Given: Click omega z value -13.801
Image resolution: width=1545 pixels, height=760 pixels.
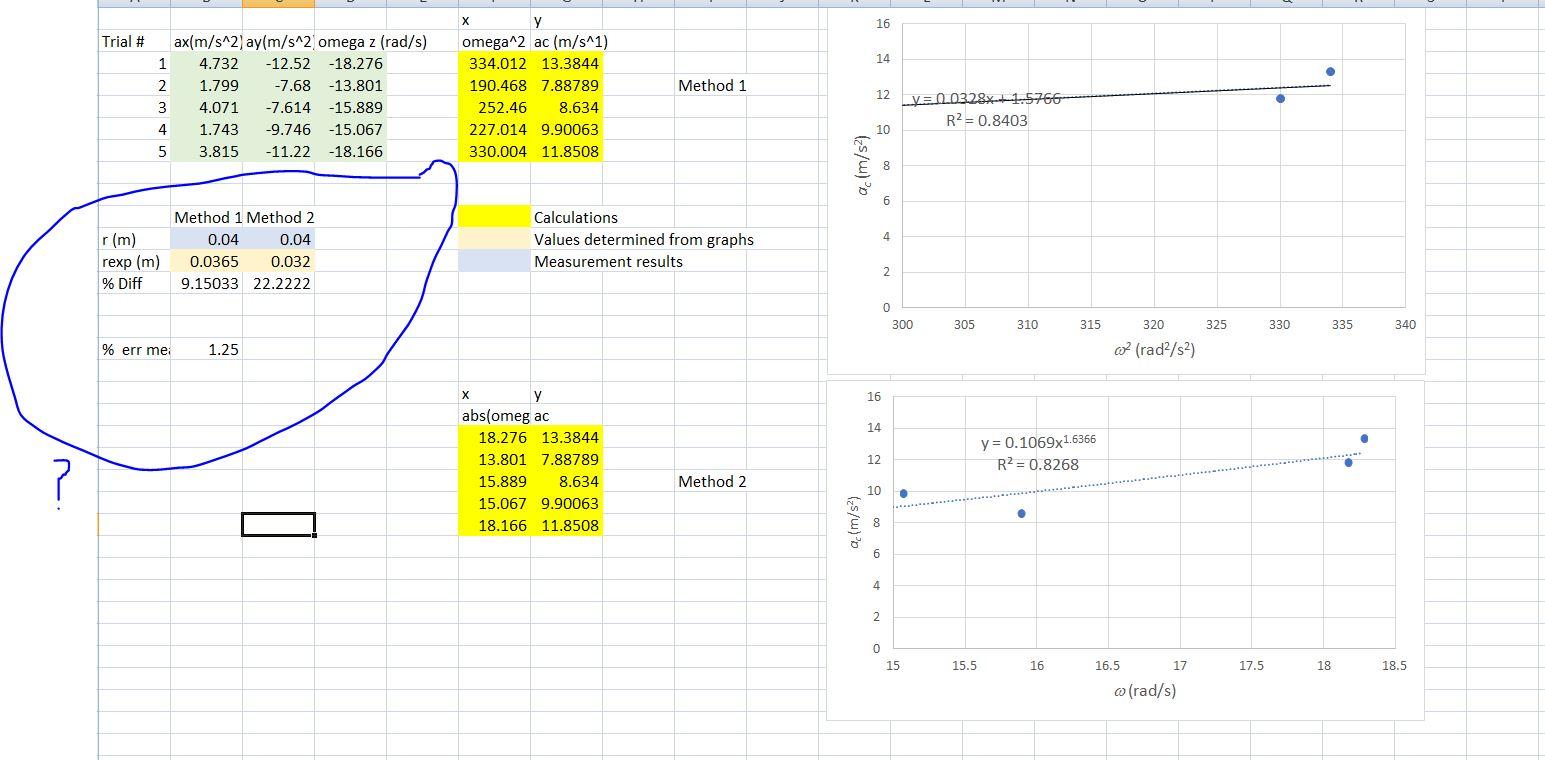Looking at the screenshot, I should point(350,85).
